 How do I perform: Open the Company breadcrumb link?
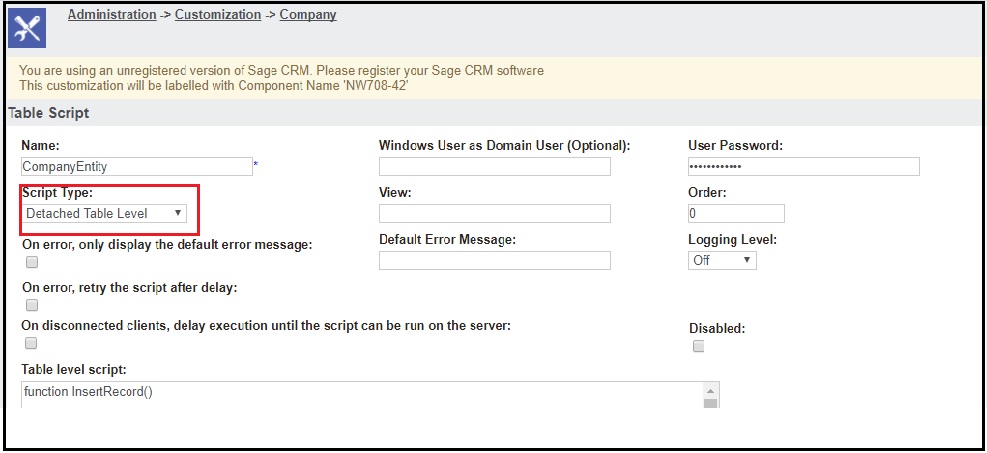pos(308,14)
